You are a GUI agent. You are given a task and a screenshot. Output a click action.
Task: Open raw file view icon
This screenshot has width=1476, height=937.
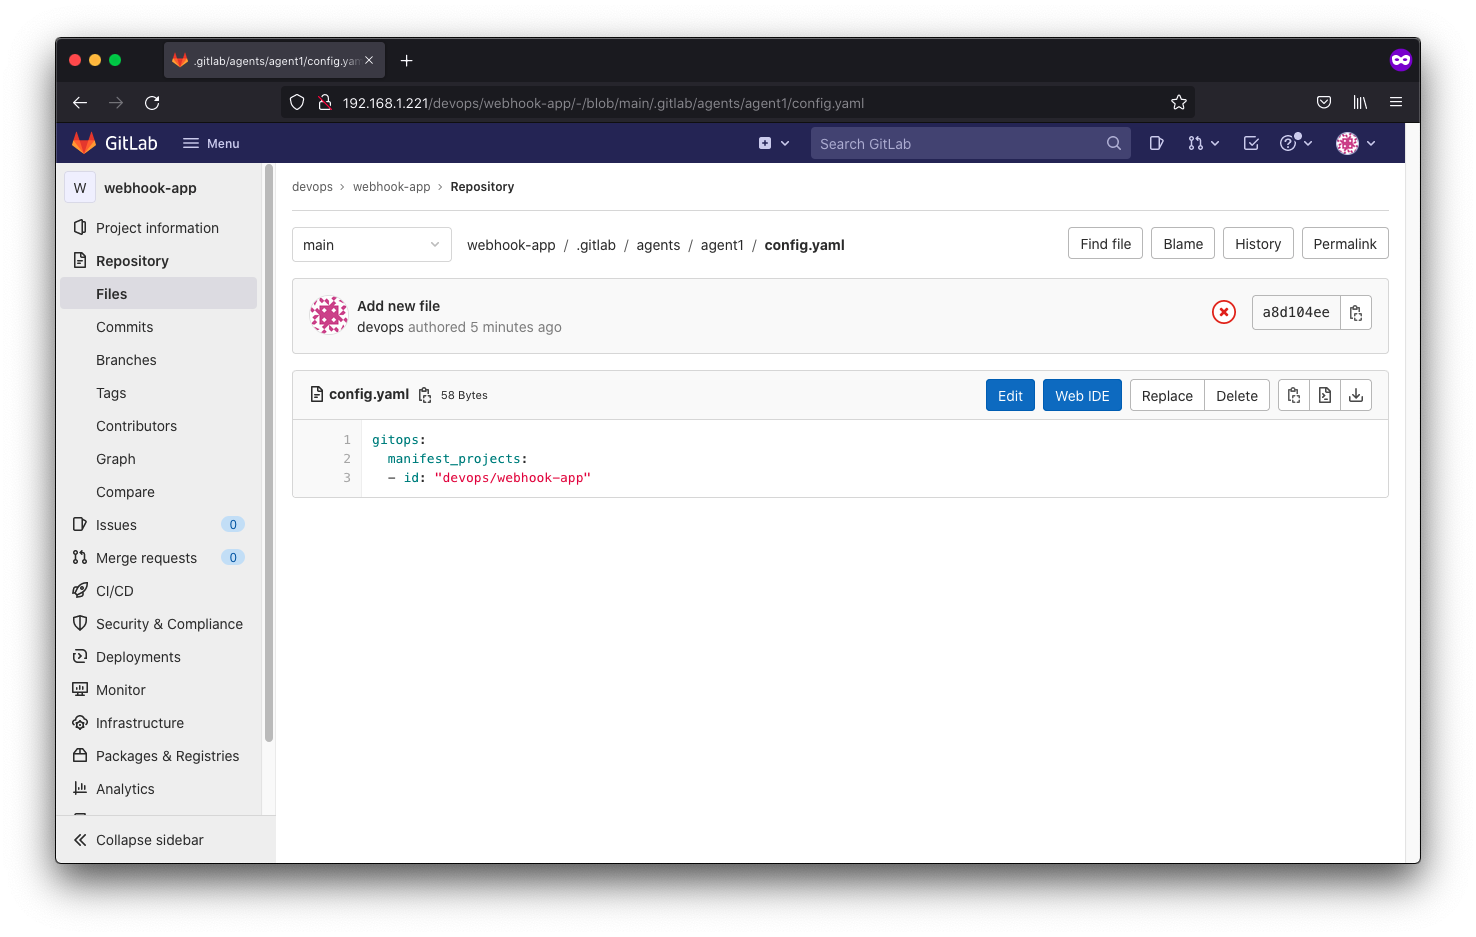tap(1324, 395)
